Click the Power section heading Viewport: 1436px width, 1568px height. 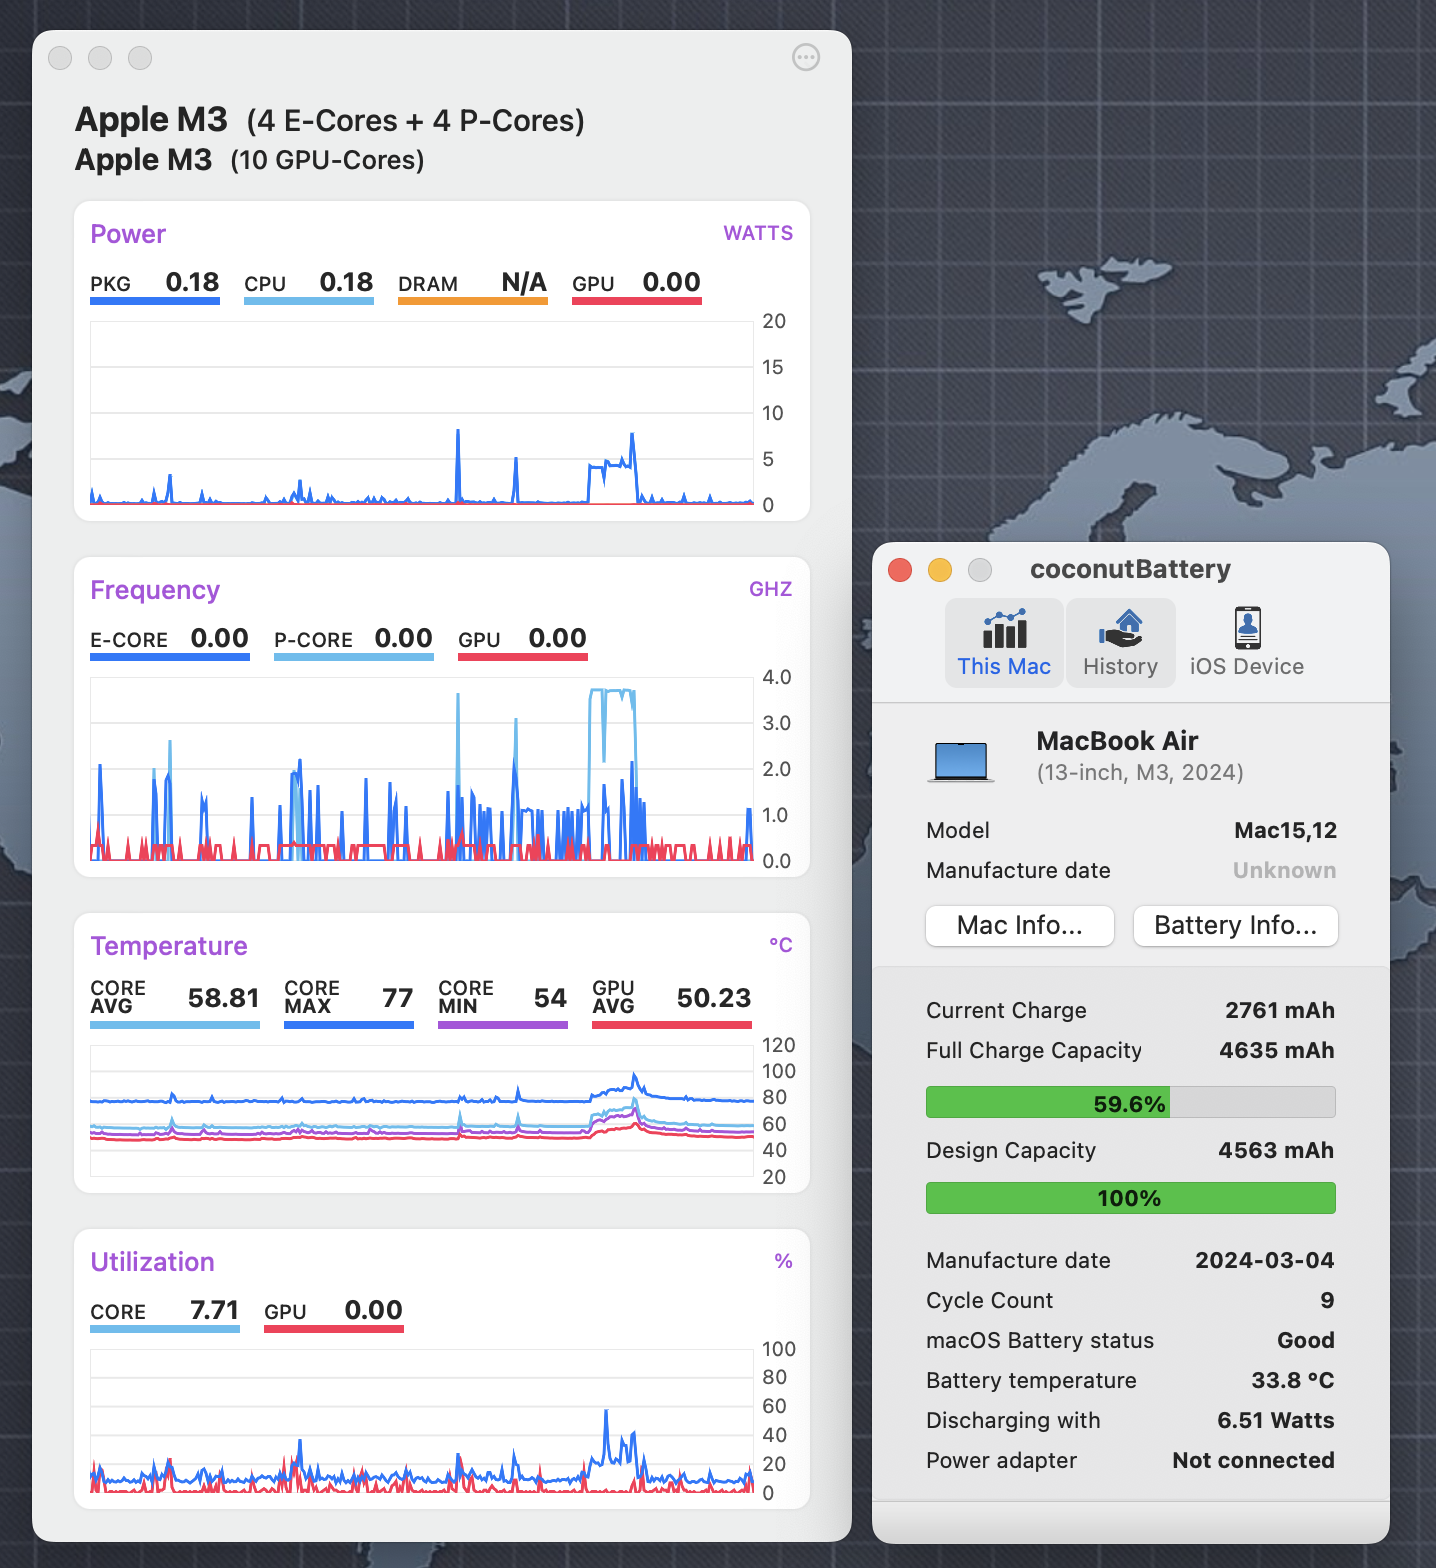pos(128,234)
